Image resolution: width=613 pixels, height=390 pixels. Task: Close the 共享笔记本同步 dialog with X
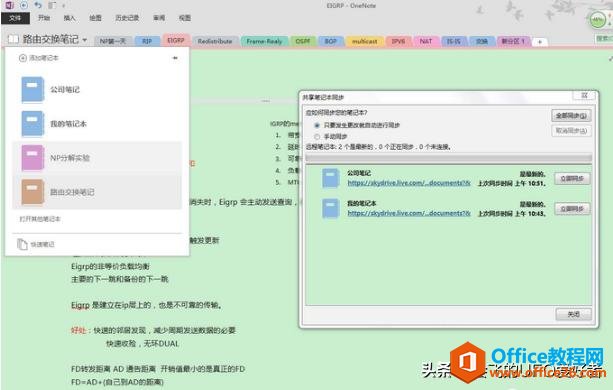pyautogui.click(x=584, y=95)
